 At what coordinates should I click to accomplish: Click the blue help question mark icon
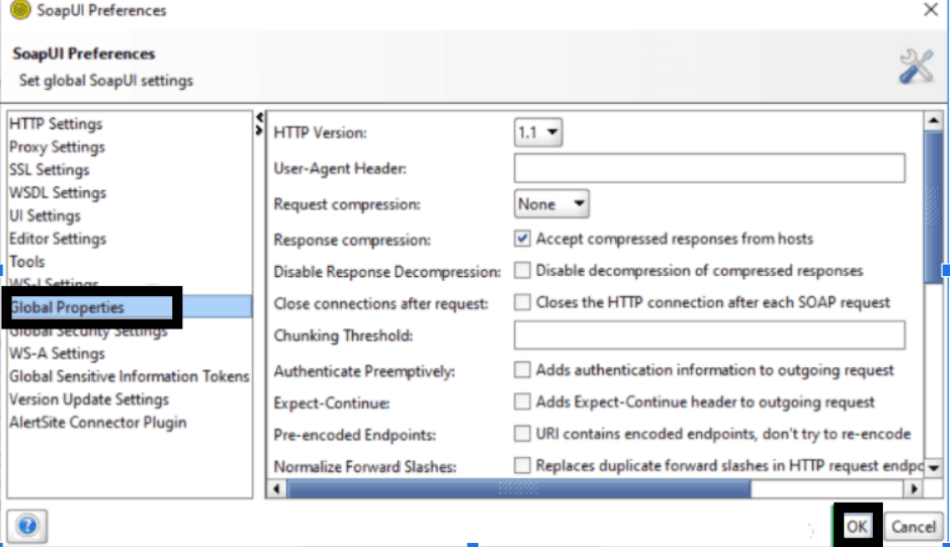(27, 525)
